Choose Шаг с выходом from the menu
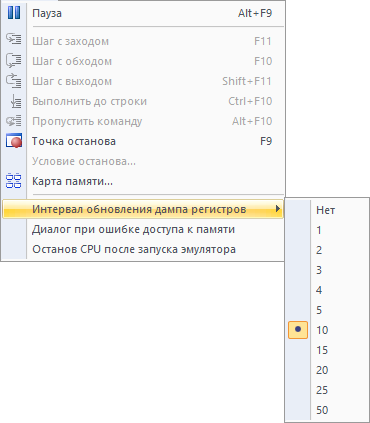This screenshot has width=370, height=423. point(143,81)
